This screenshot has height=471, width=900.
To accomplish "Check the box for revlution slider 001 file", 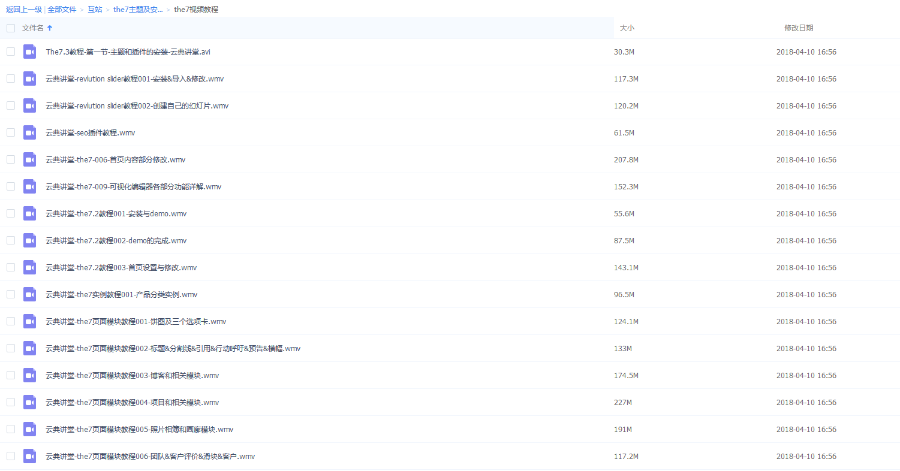I will pos(10,79).
